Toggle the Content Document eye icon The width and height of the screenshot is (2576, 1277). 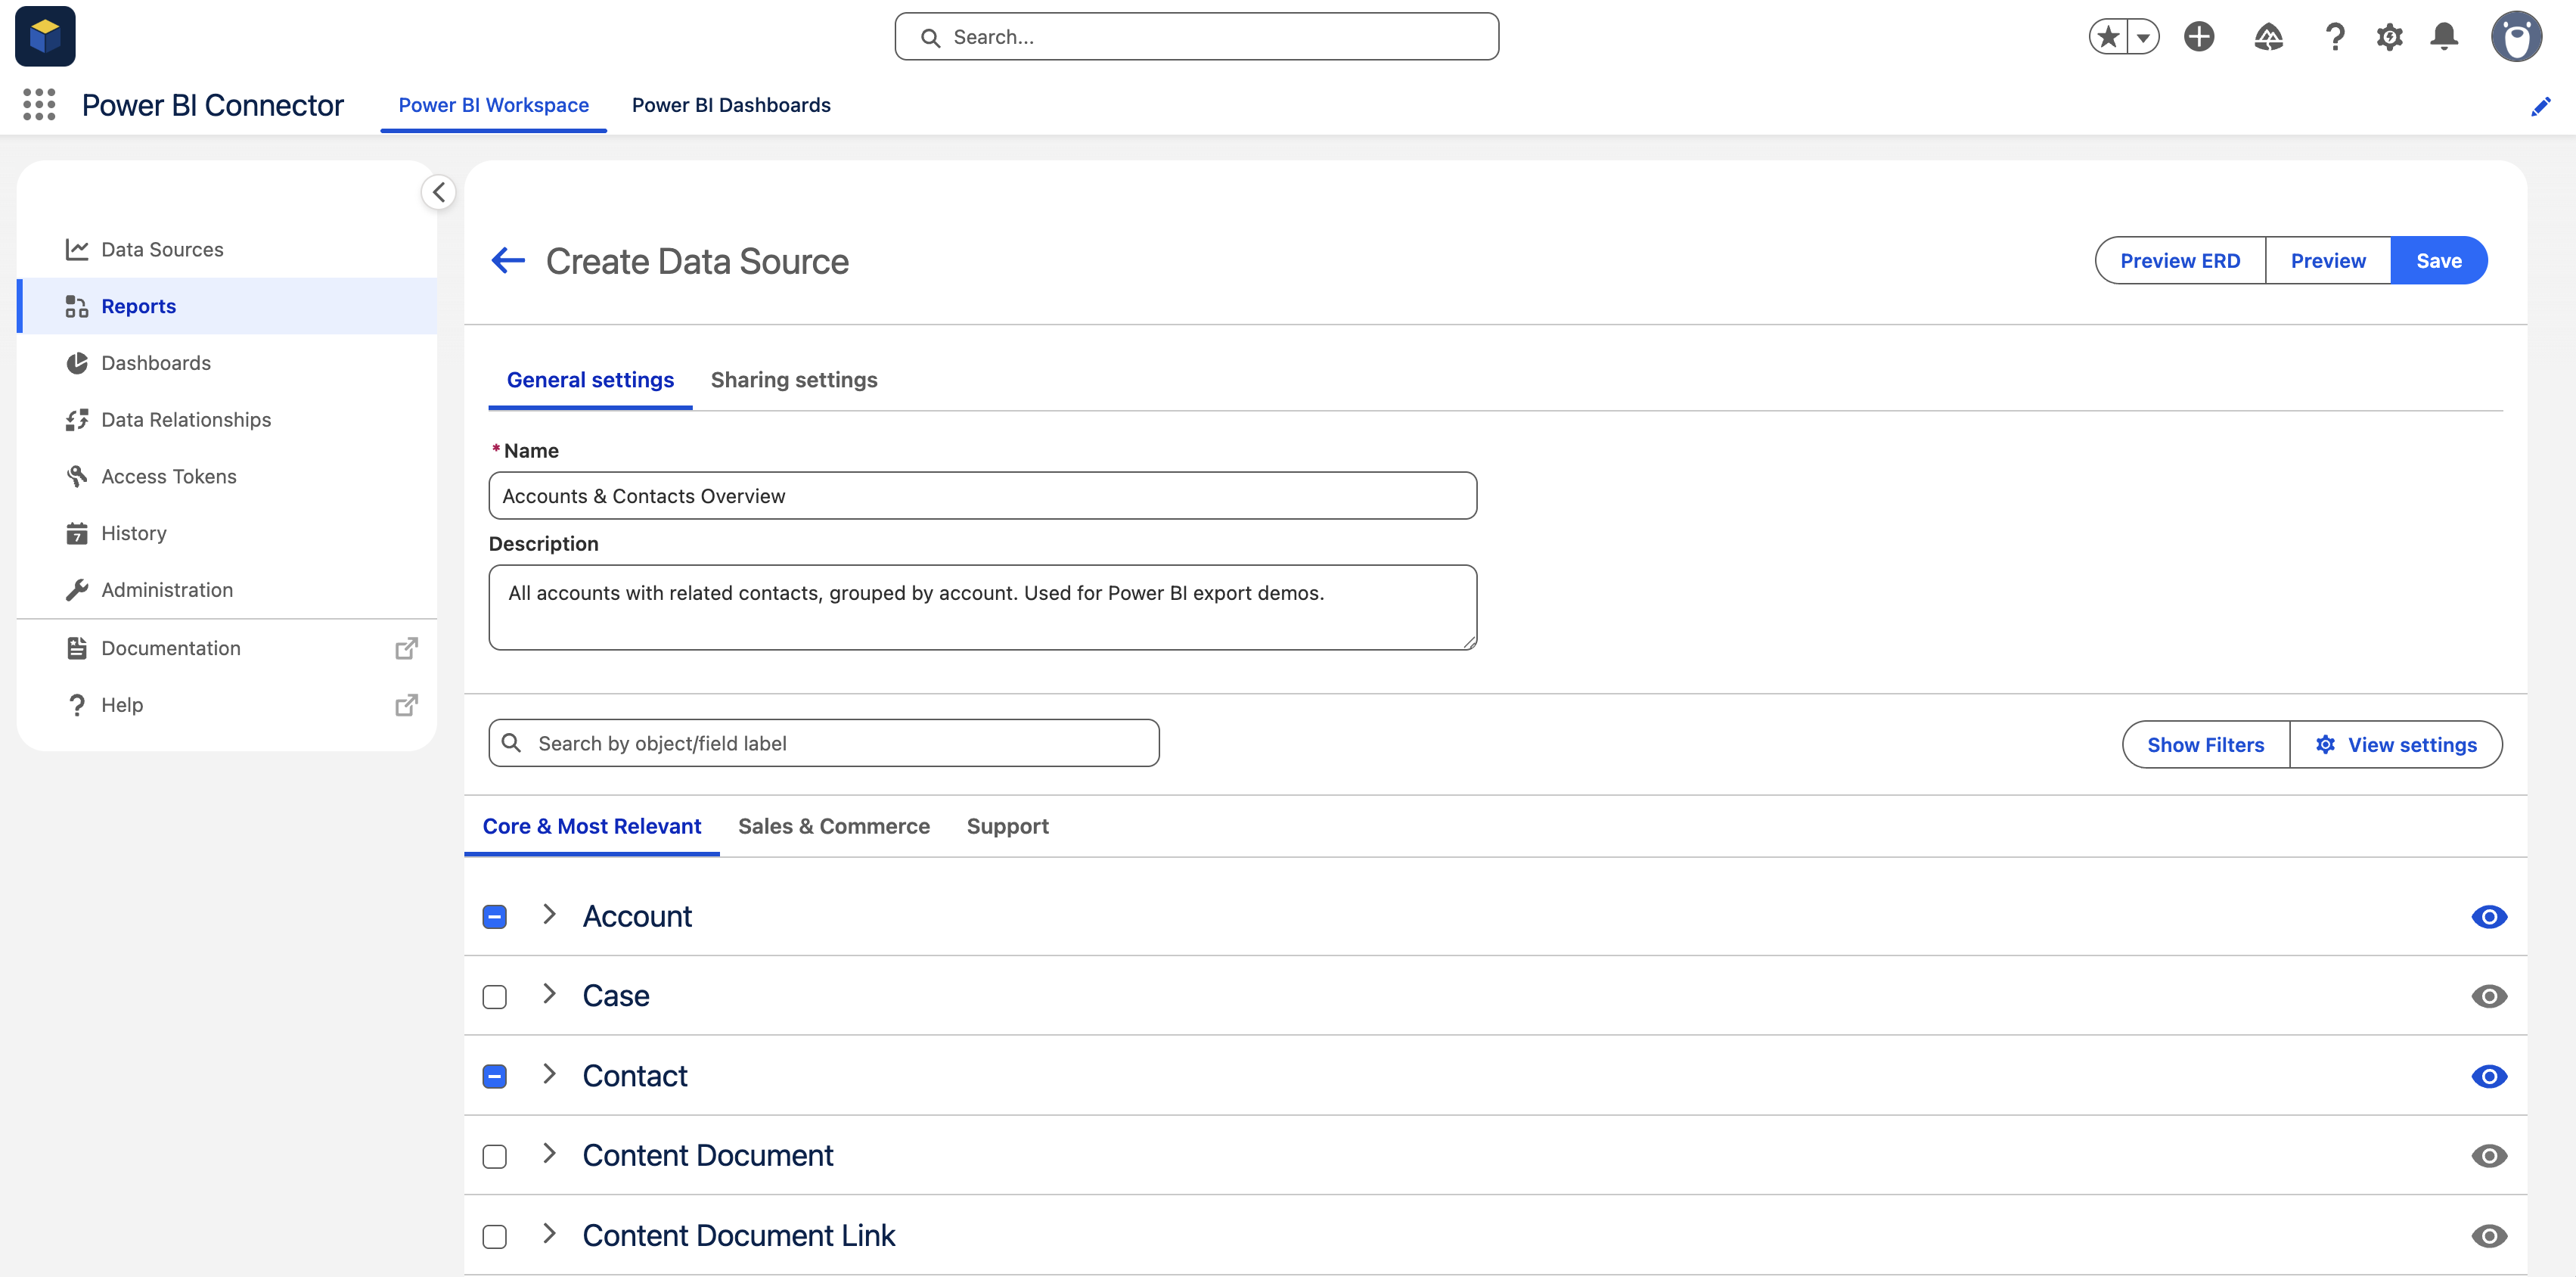click(2488, 1157)
